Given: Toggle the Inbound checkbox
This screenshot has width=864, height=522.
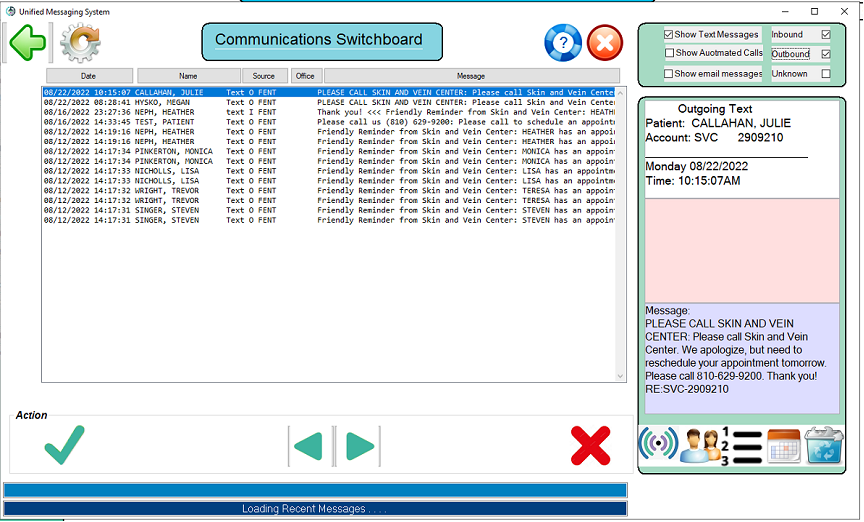Looking at the screenshot, I should pos(826,34).
